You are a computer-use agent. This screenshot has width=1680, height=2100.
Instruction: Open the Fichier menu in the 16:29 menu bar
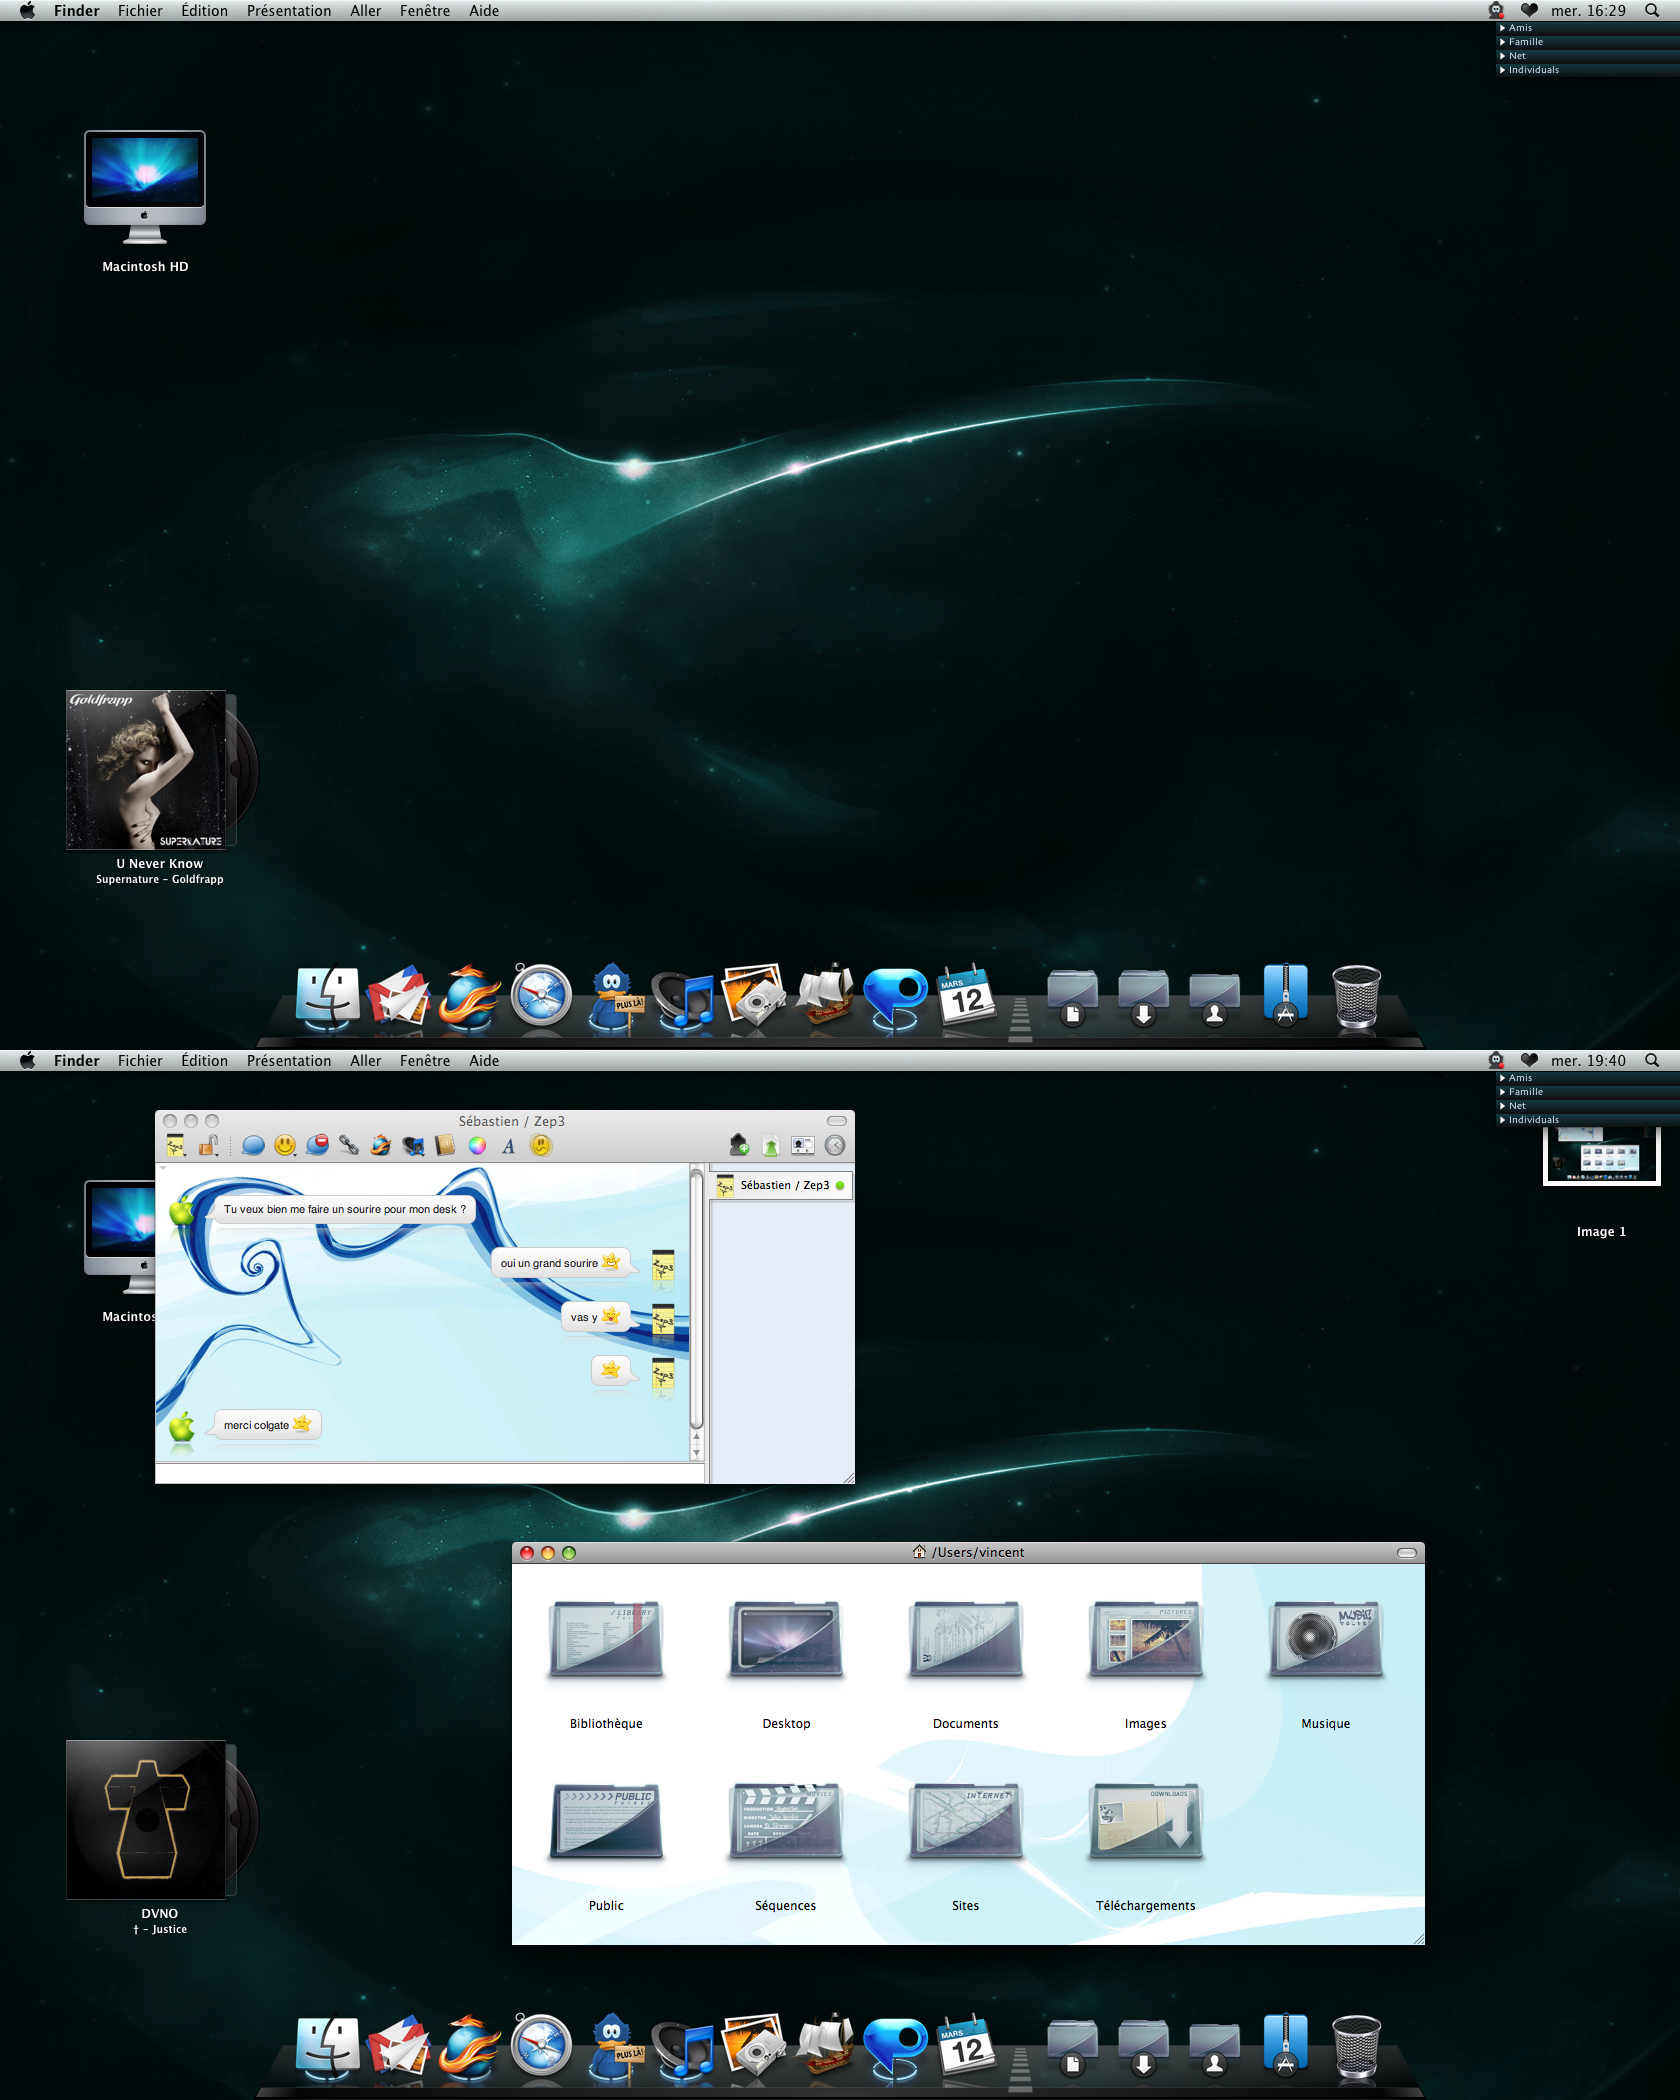point(140,11)
